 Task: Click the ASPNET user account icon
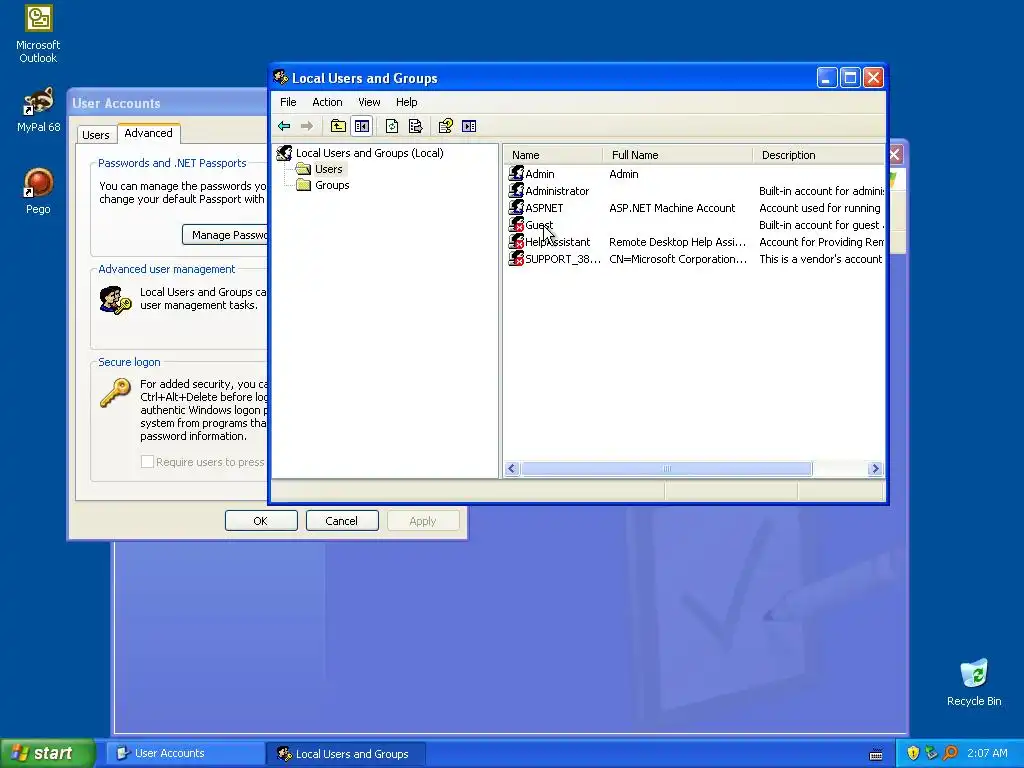click(x=516, y=207)
